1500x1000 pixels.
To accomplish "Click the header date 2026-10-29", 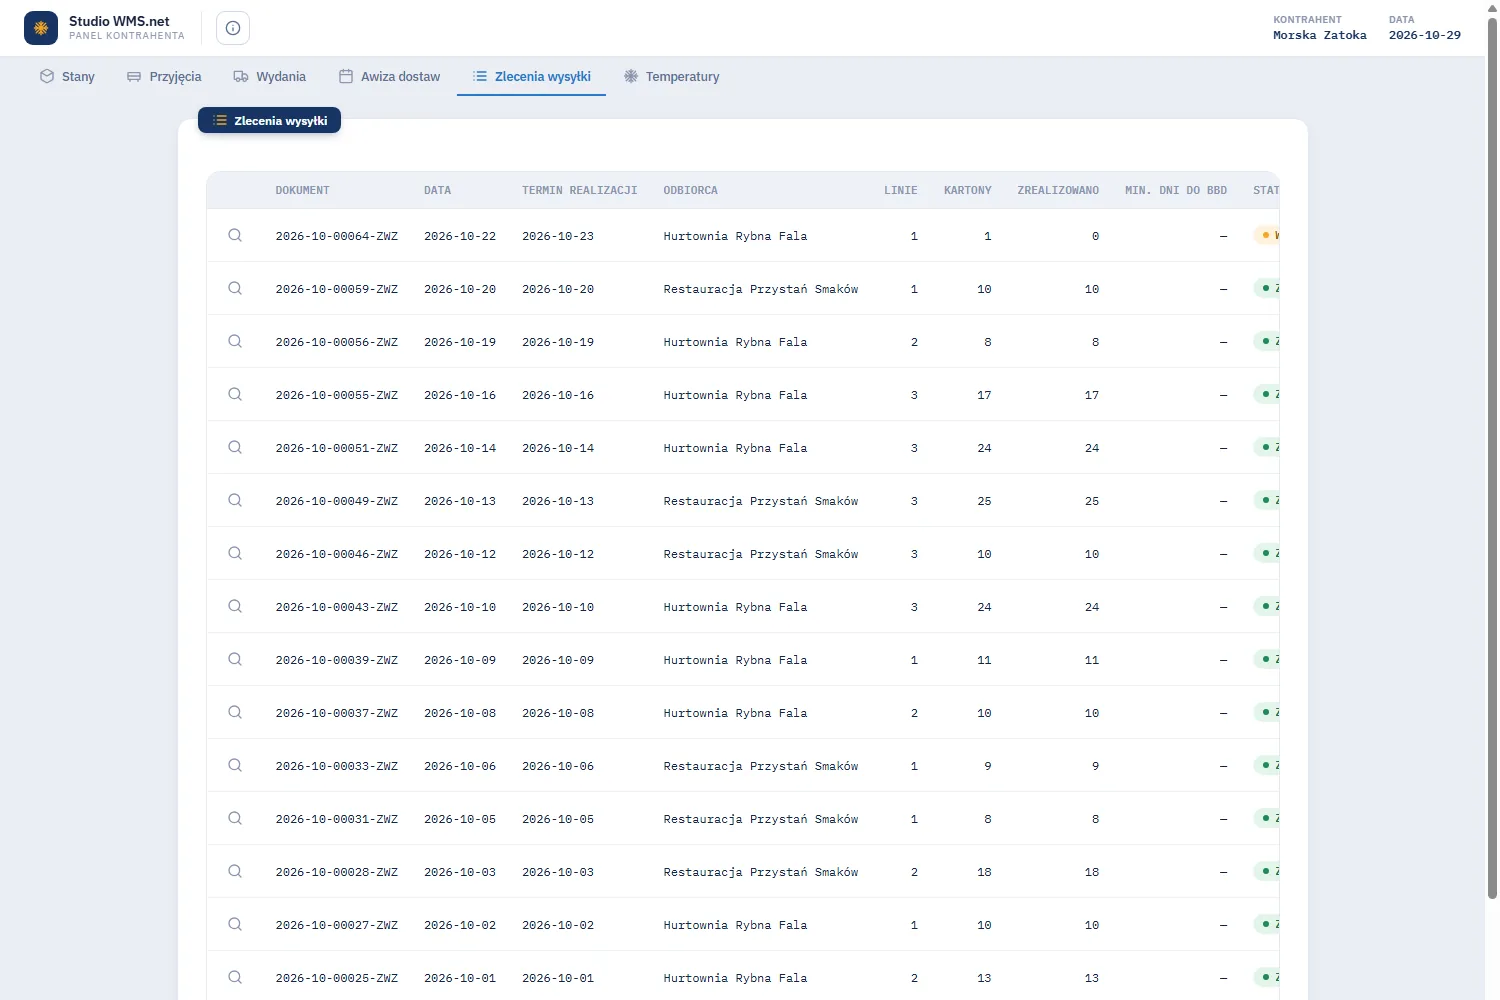I will point(1425,35).
